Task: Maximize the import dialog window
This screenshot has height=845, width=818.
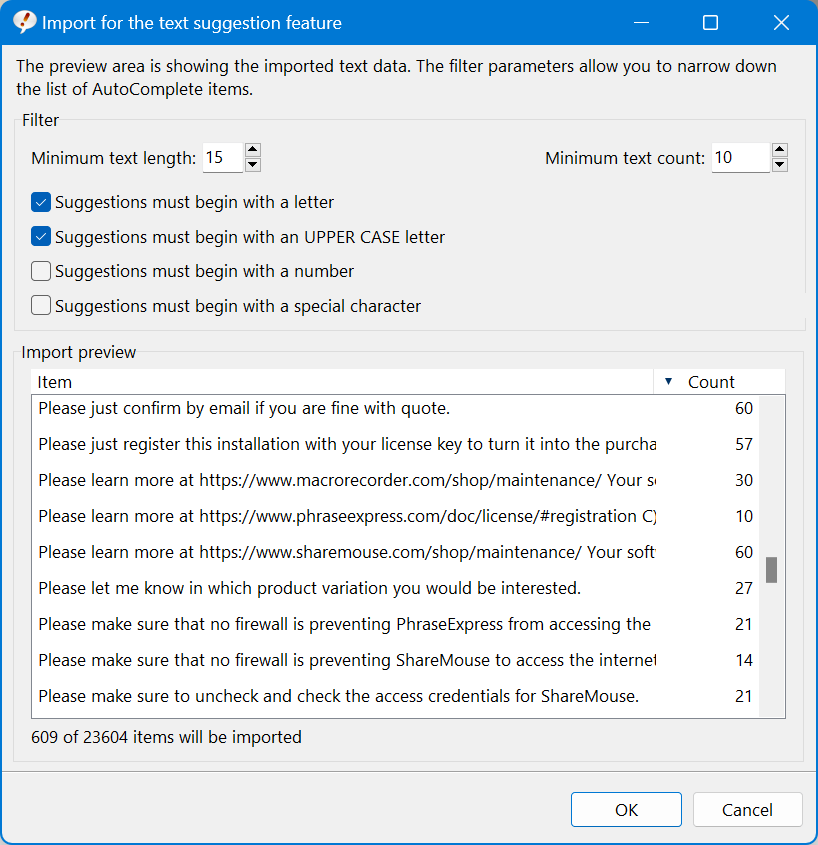Action: coord(710,23)
